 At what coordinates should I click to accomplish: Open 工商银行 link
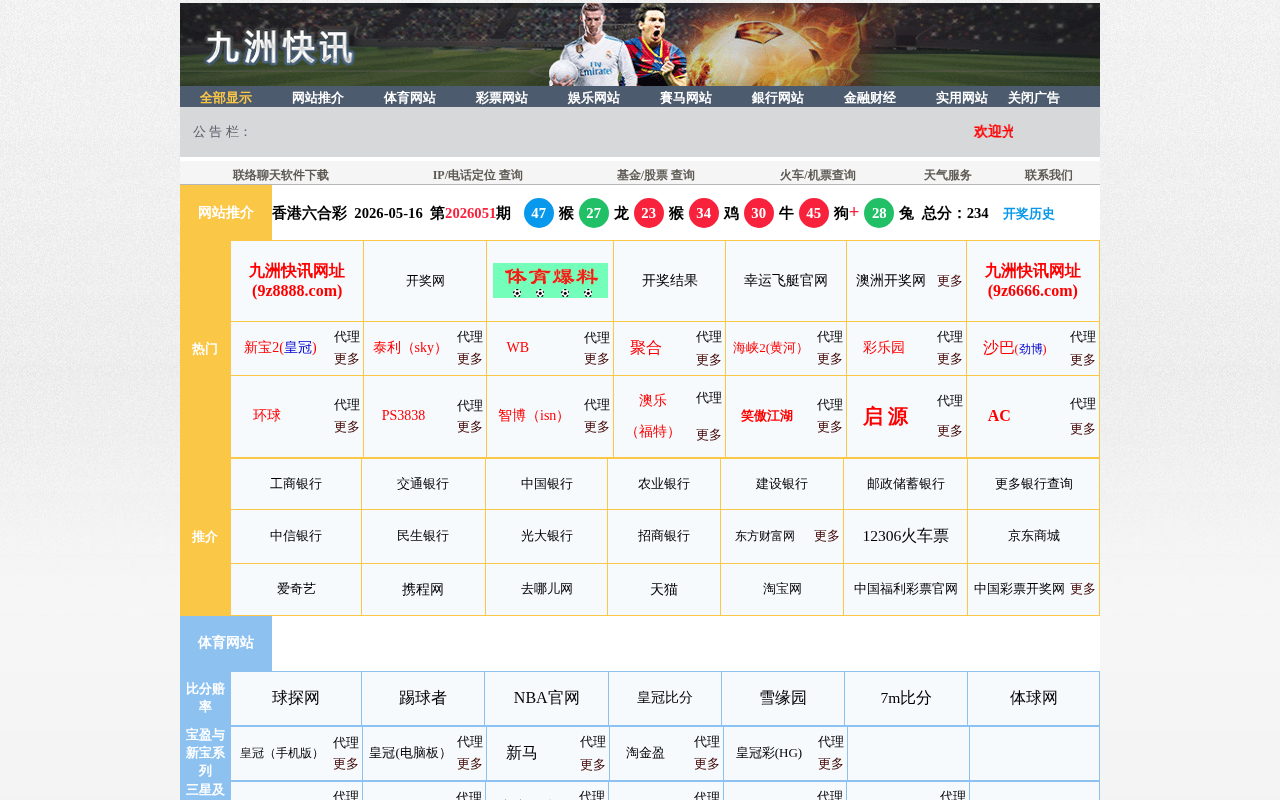click(296, 484)
